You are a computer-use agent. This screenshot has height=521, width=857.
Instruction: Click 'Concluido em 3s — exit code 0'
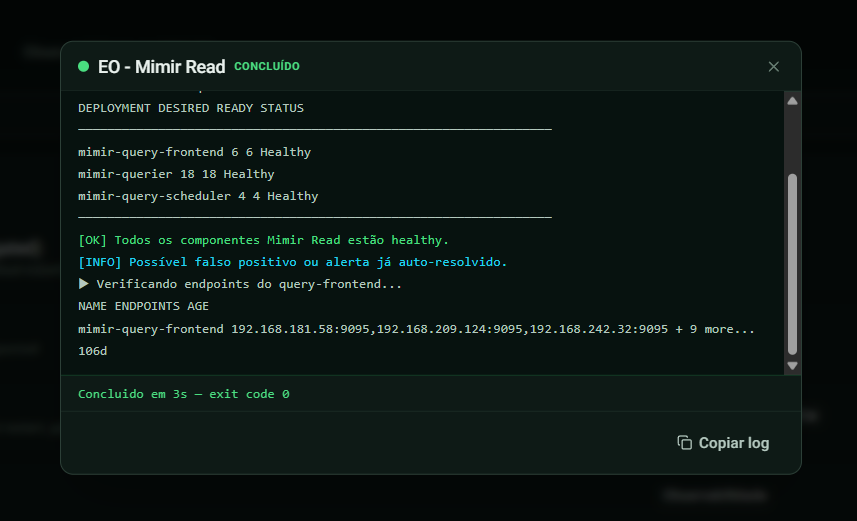pyautogui.click(x=184, y=394)
